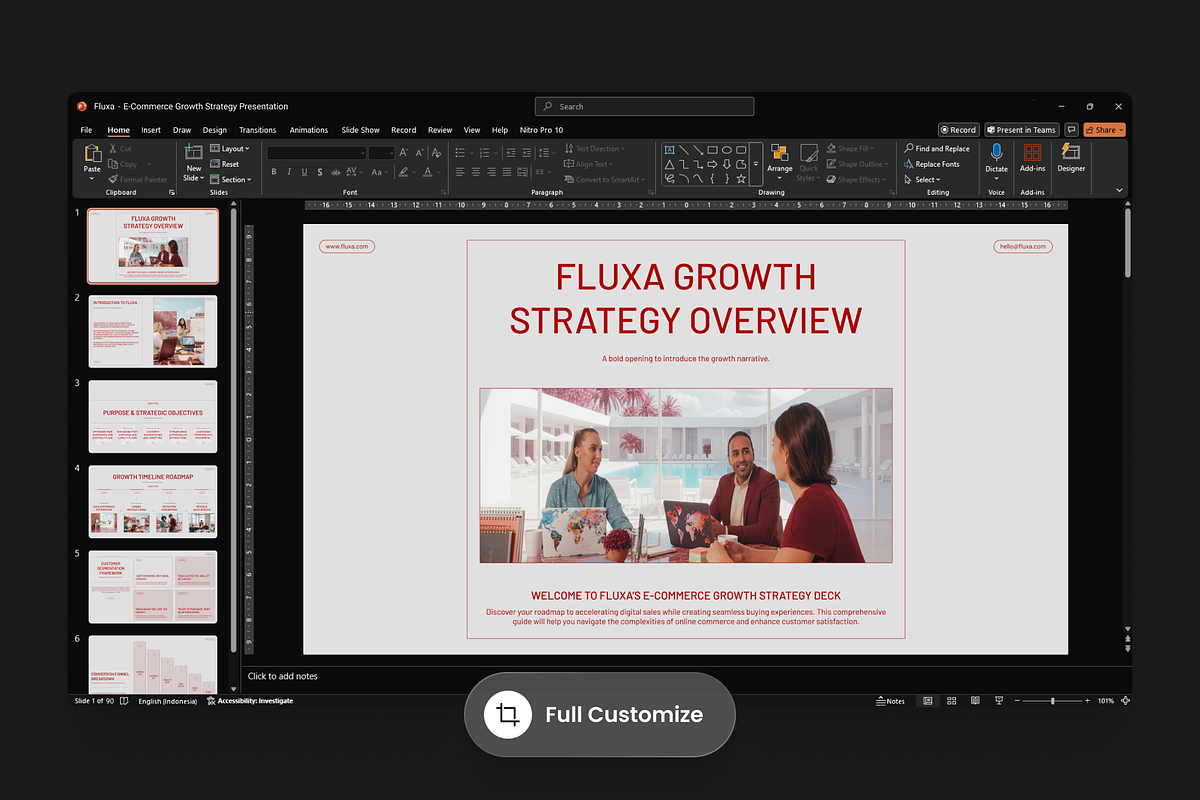This screenshot has height=800, width=1200.
Task: Switch to Slide Sorter view icon
Action: click(951, 701)
